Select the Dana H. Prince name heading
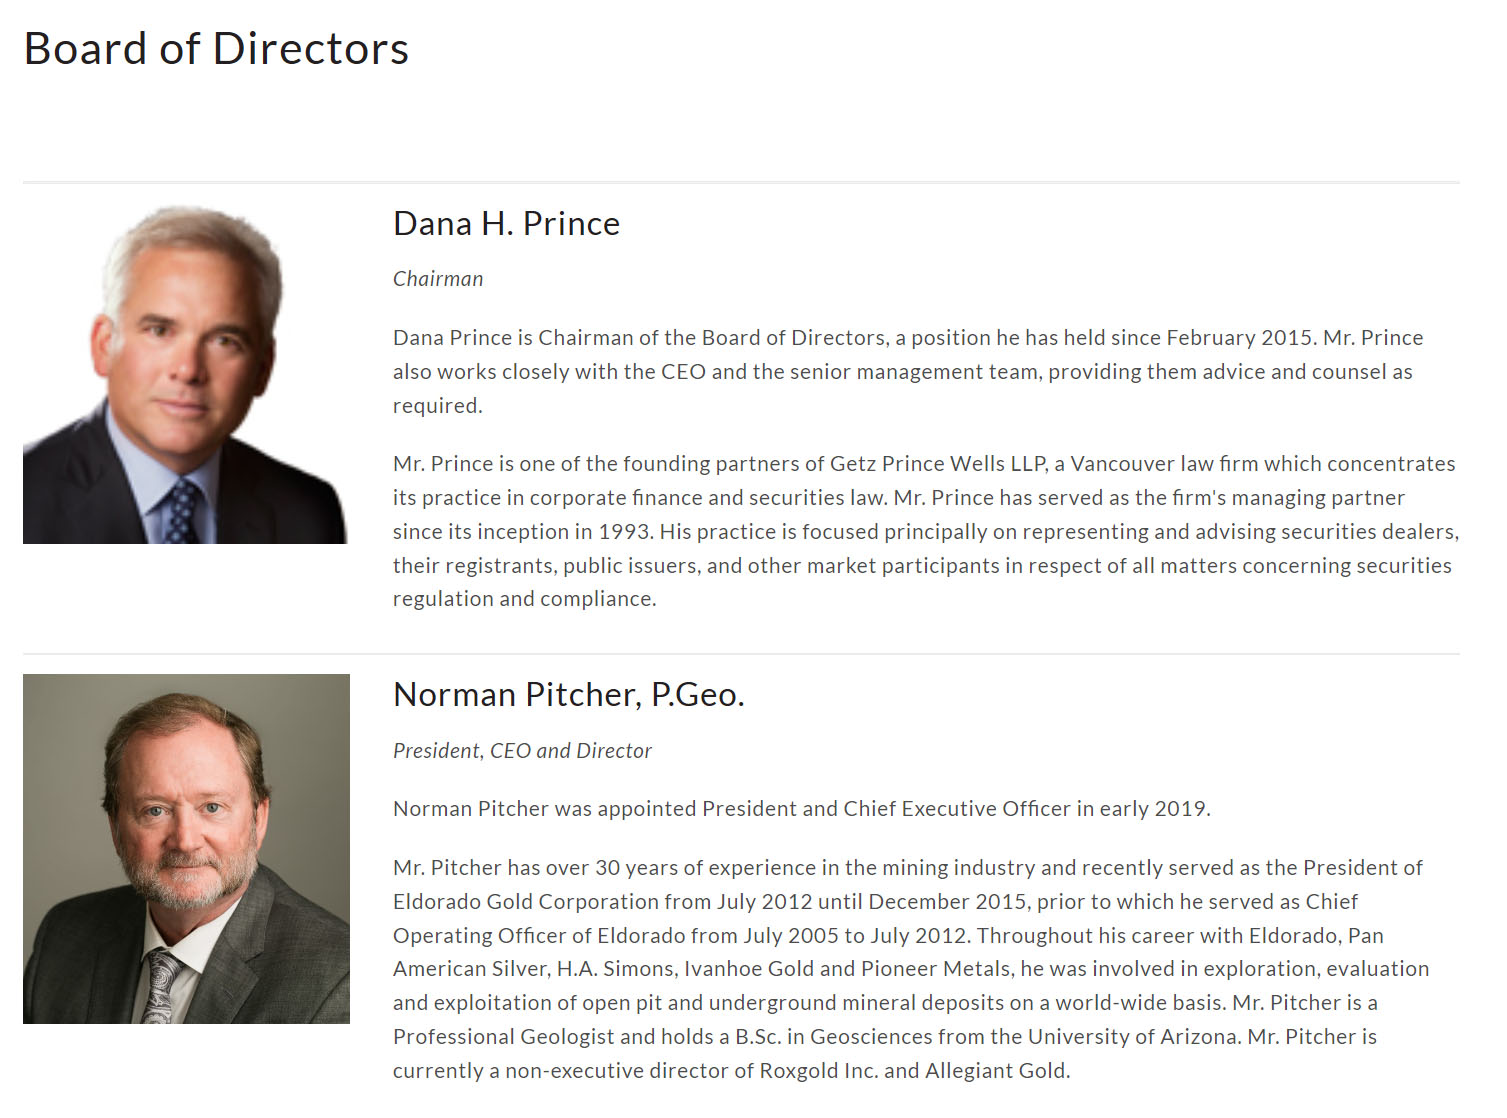 (506, 224)
